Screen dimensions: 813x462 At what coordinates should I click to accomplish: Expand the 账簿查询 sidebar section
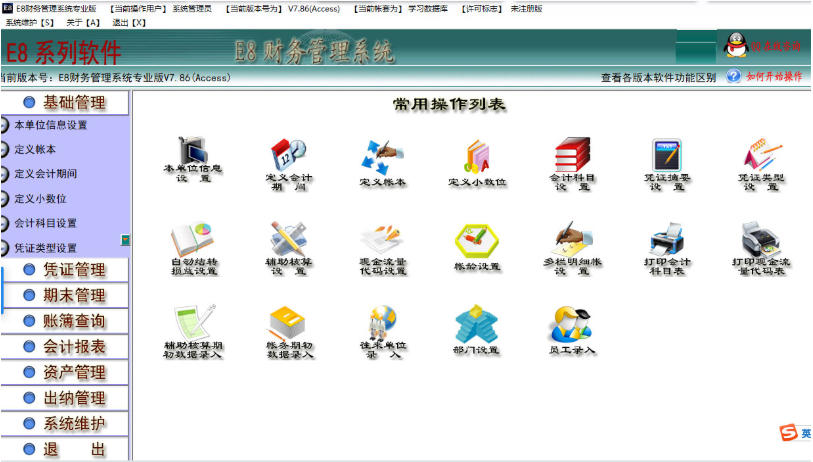click(65, 321)
